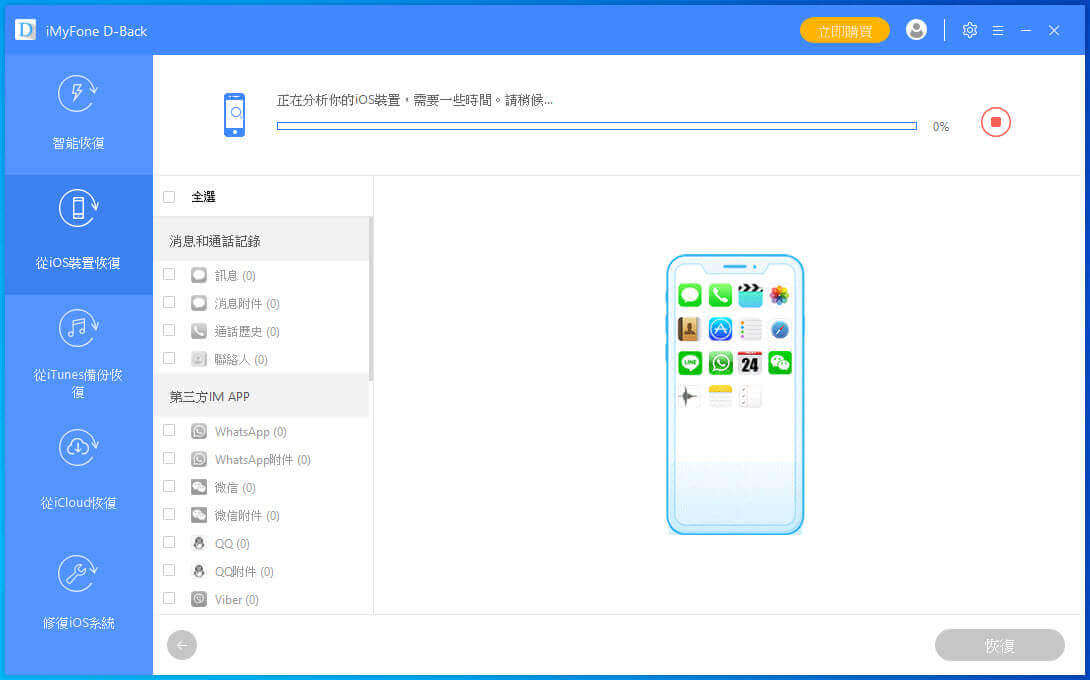Click the Voice Memos icon on phone illustration

[688, 396]
